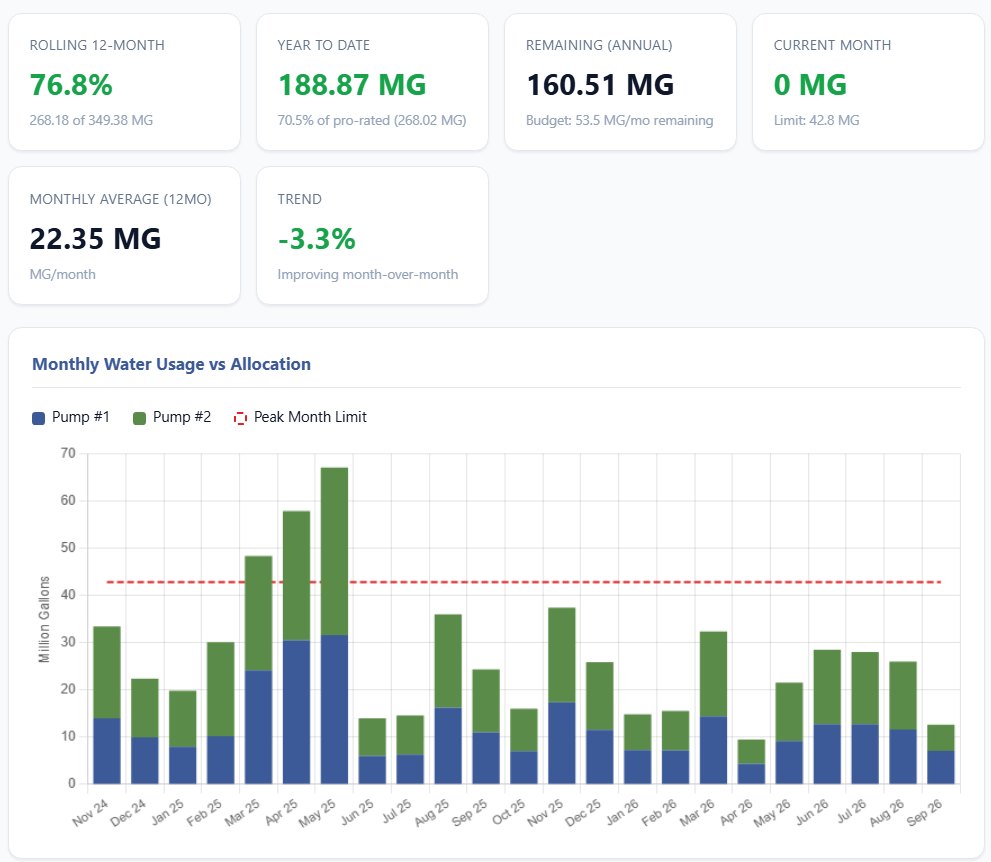The image size is (991, 862).
Task: Click the Aug 26 bar's blue segment
Action: click(x=903, y=756)
